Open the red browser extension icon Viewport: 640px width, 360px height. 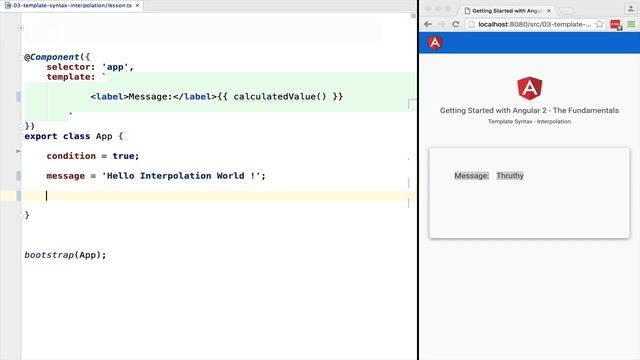(x=616, y=25)
